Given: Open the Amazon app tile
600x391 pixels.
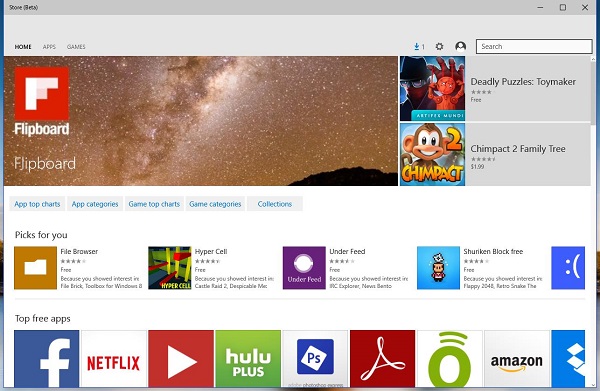Looking at the screenshot, I should (517, 359).
